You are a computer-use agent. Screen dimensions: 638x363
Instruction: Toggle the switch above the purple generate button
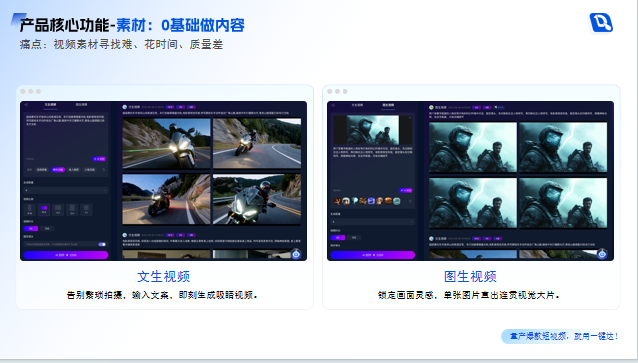[102, 244]
